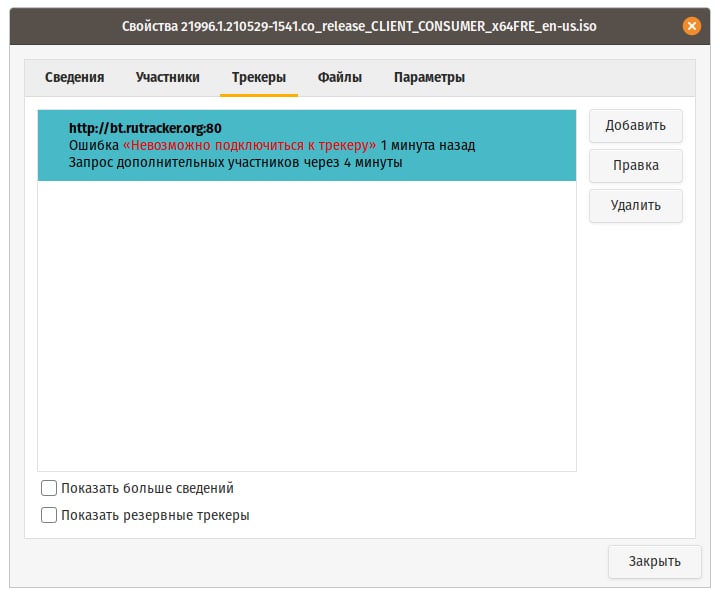Go to the Файлы tab

[340, 77]
